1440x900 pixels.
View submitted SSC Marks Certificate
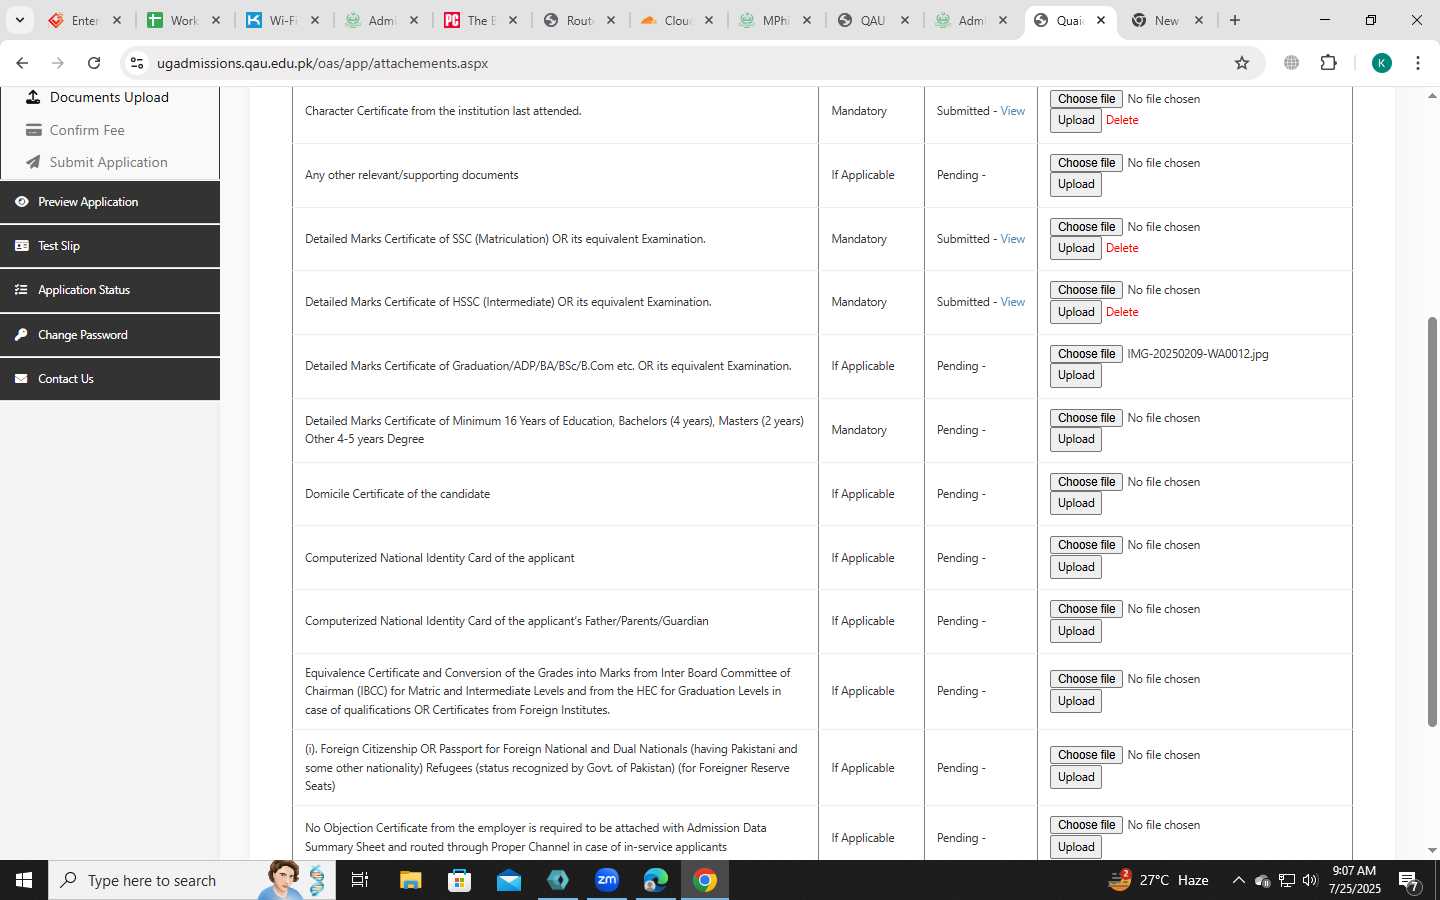tap(1013, 239)
